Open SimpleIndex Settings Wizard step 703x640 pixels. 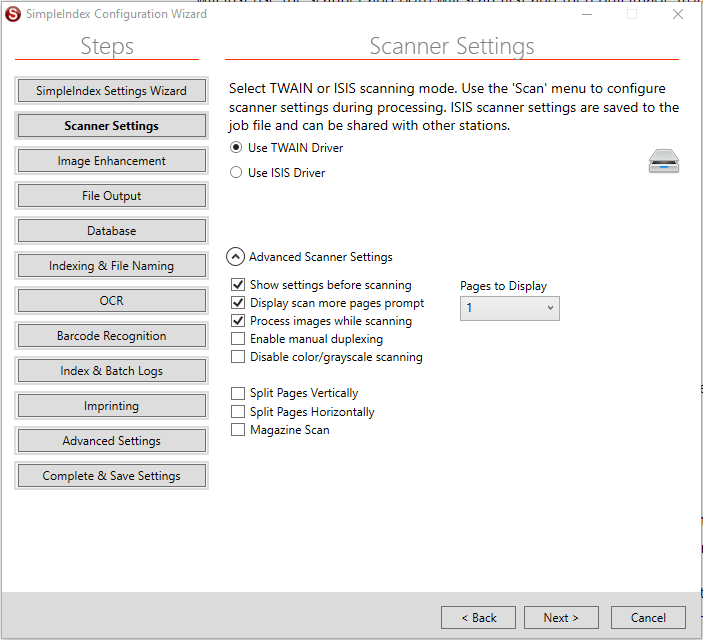point(112,91)
